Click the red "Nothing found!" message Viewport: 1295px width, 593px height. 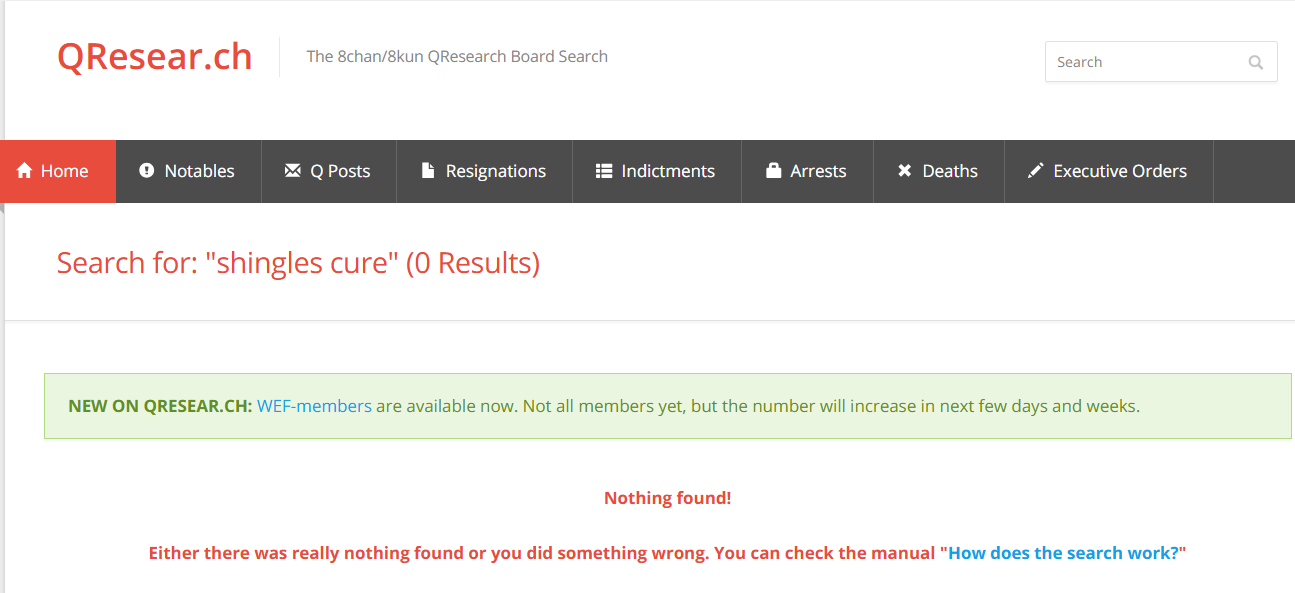coord(667,498)
